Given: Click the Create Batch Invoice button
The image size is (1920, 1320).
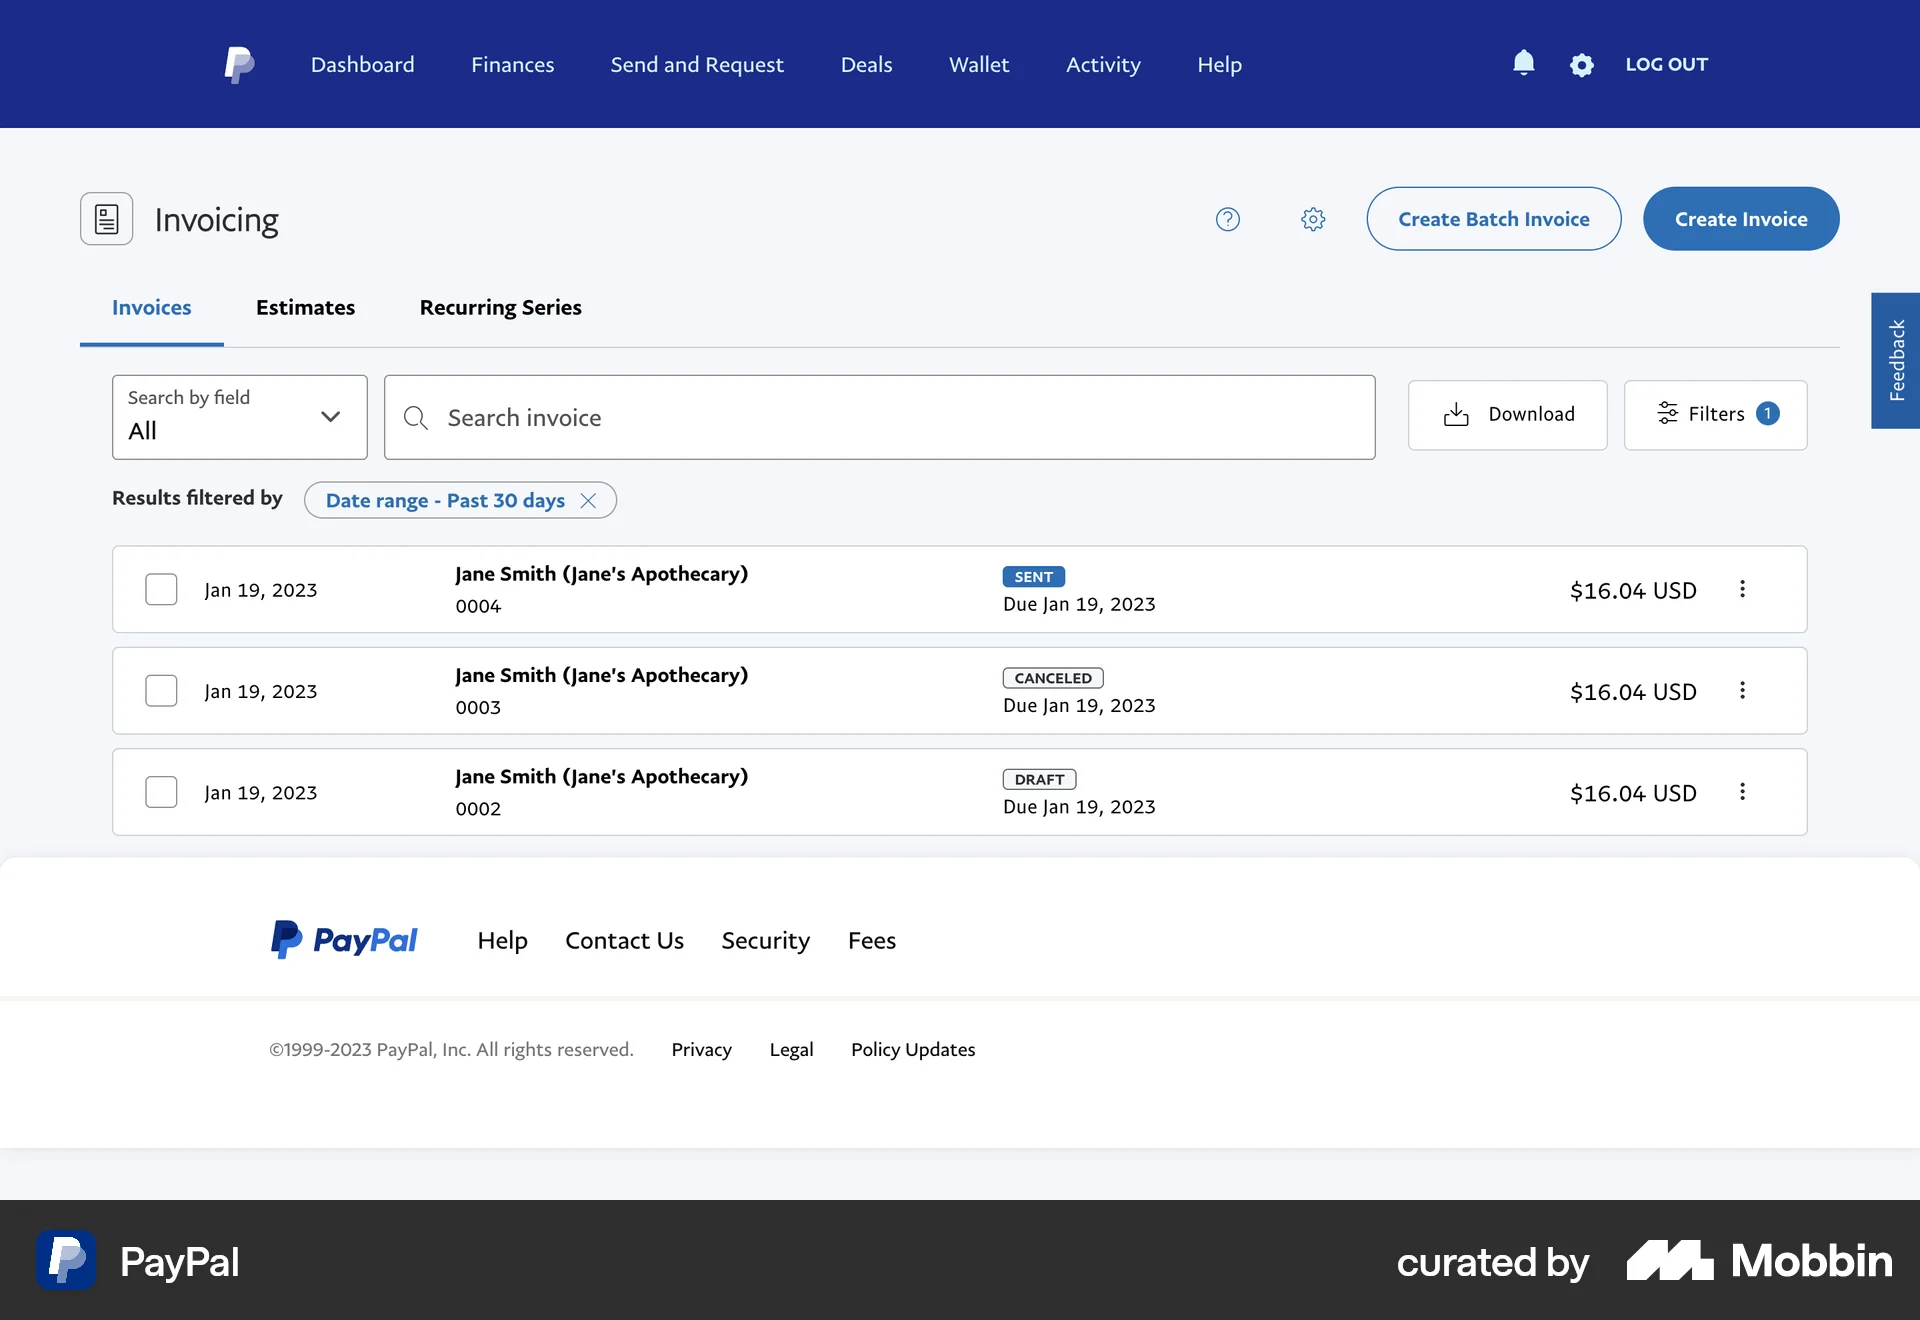Looking at the screenshot, I should coord(1493,218).
